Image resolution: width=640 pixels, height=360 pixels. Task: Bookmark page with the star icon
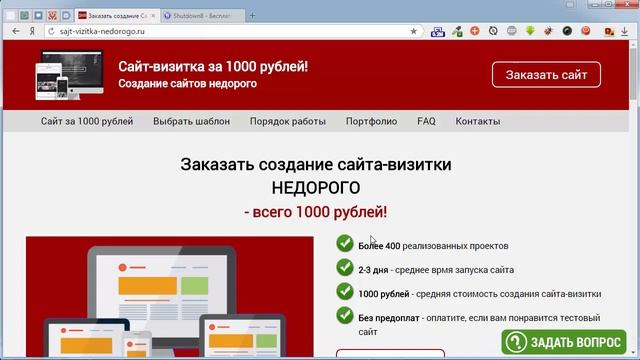click(x=413, y=31)
